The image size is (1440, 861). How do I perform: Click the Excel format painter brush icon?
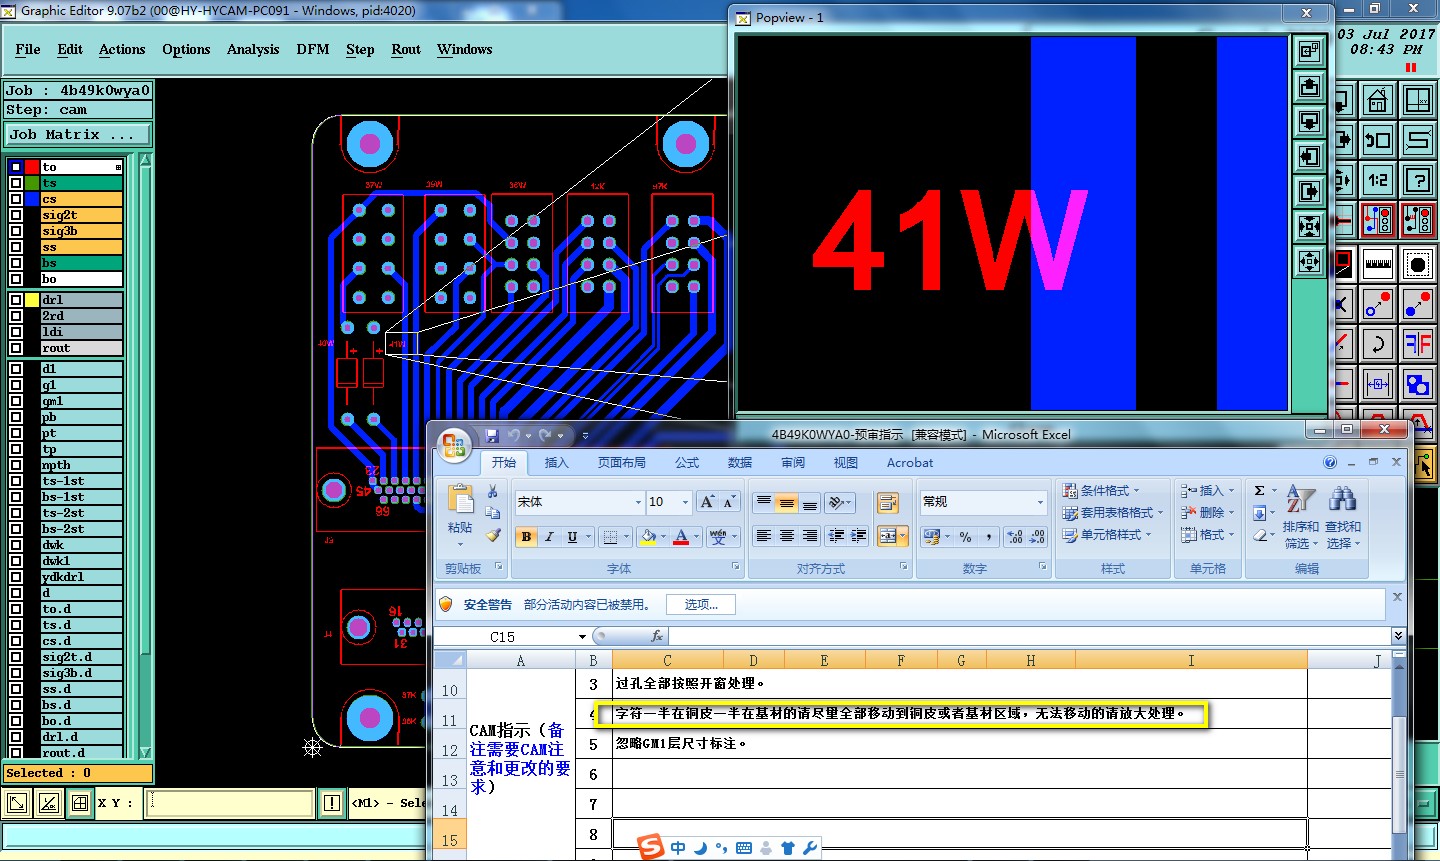(x=493, y=536)
